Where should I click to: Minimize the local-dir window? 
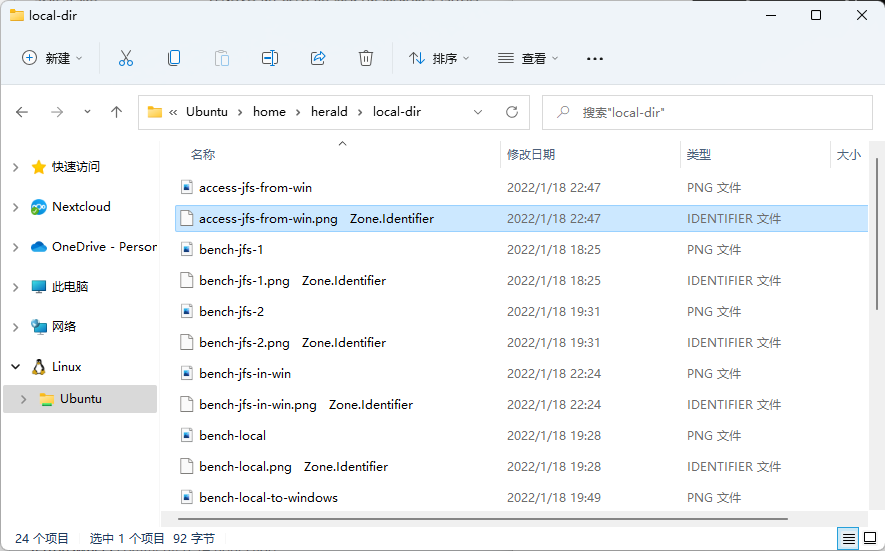pos(771,15)
